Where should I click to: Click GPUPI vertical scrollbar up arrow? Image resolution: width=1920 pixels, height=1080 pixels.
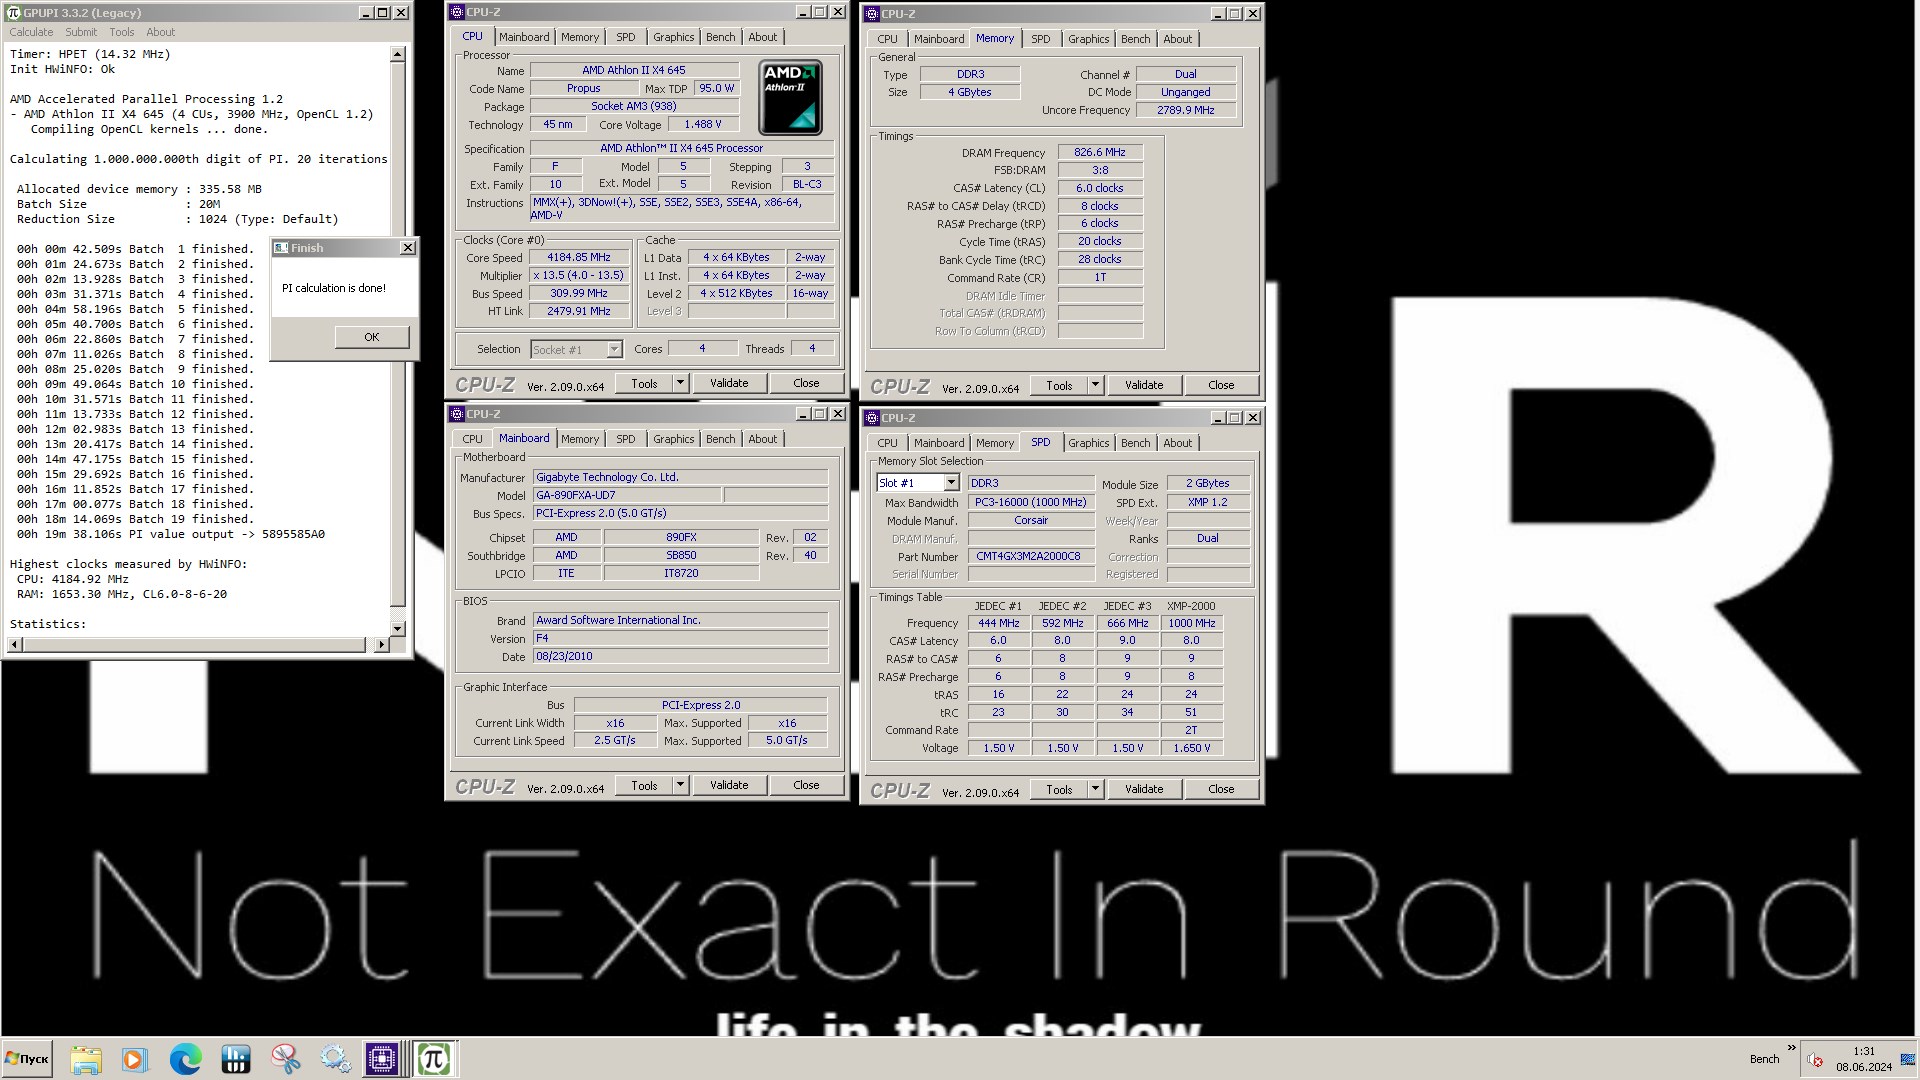(397, 54)
